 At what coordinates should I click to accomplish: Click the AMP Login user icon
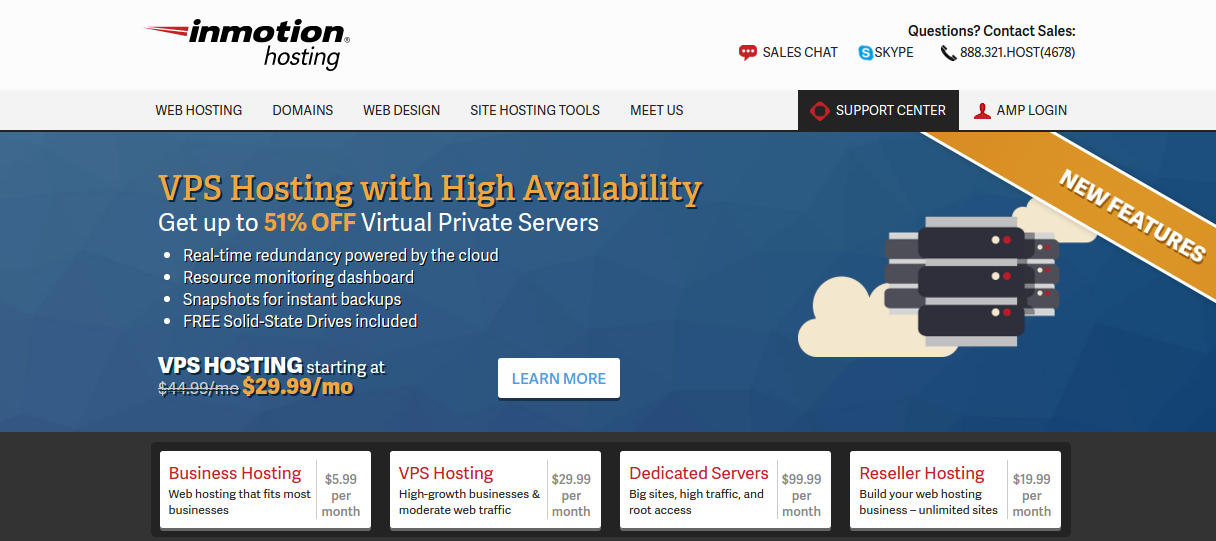[x=982, y=111]
